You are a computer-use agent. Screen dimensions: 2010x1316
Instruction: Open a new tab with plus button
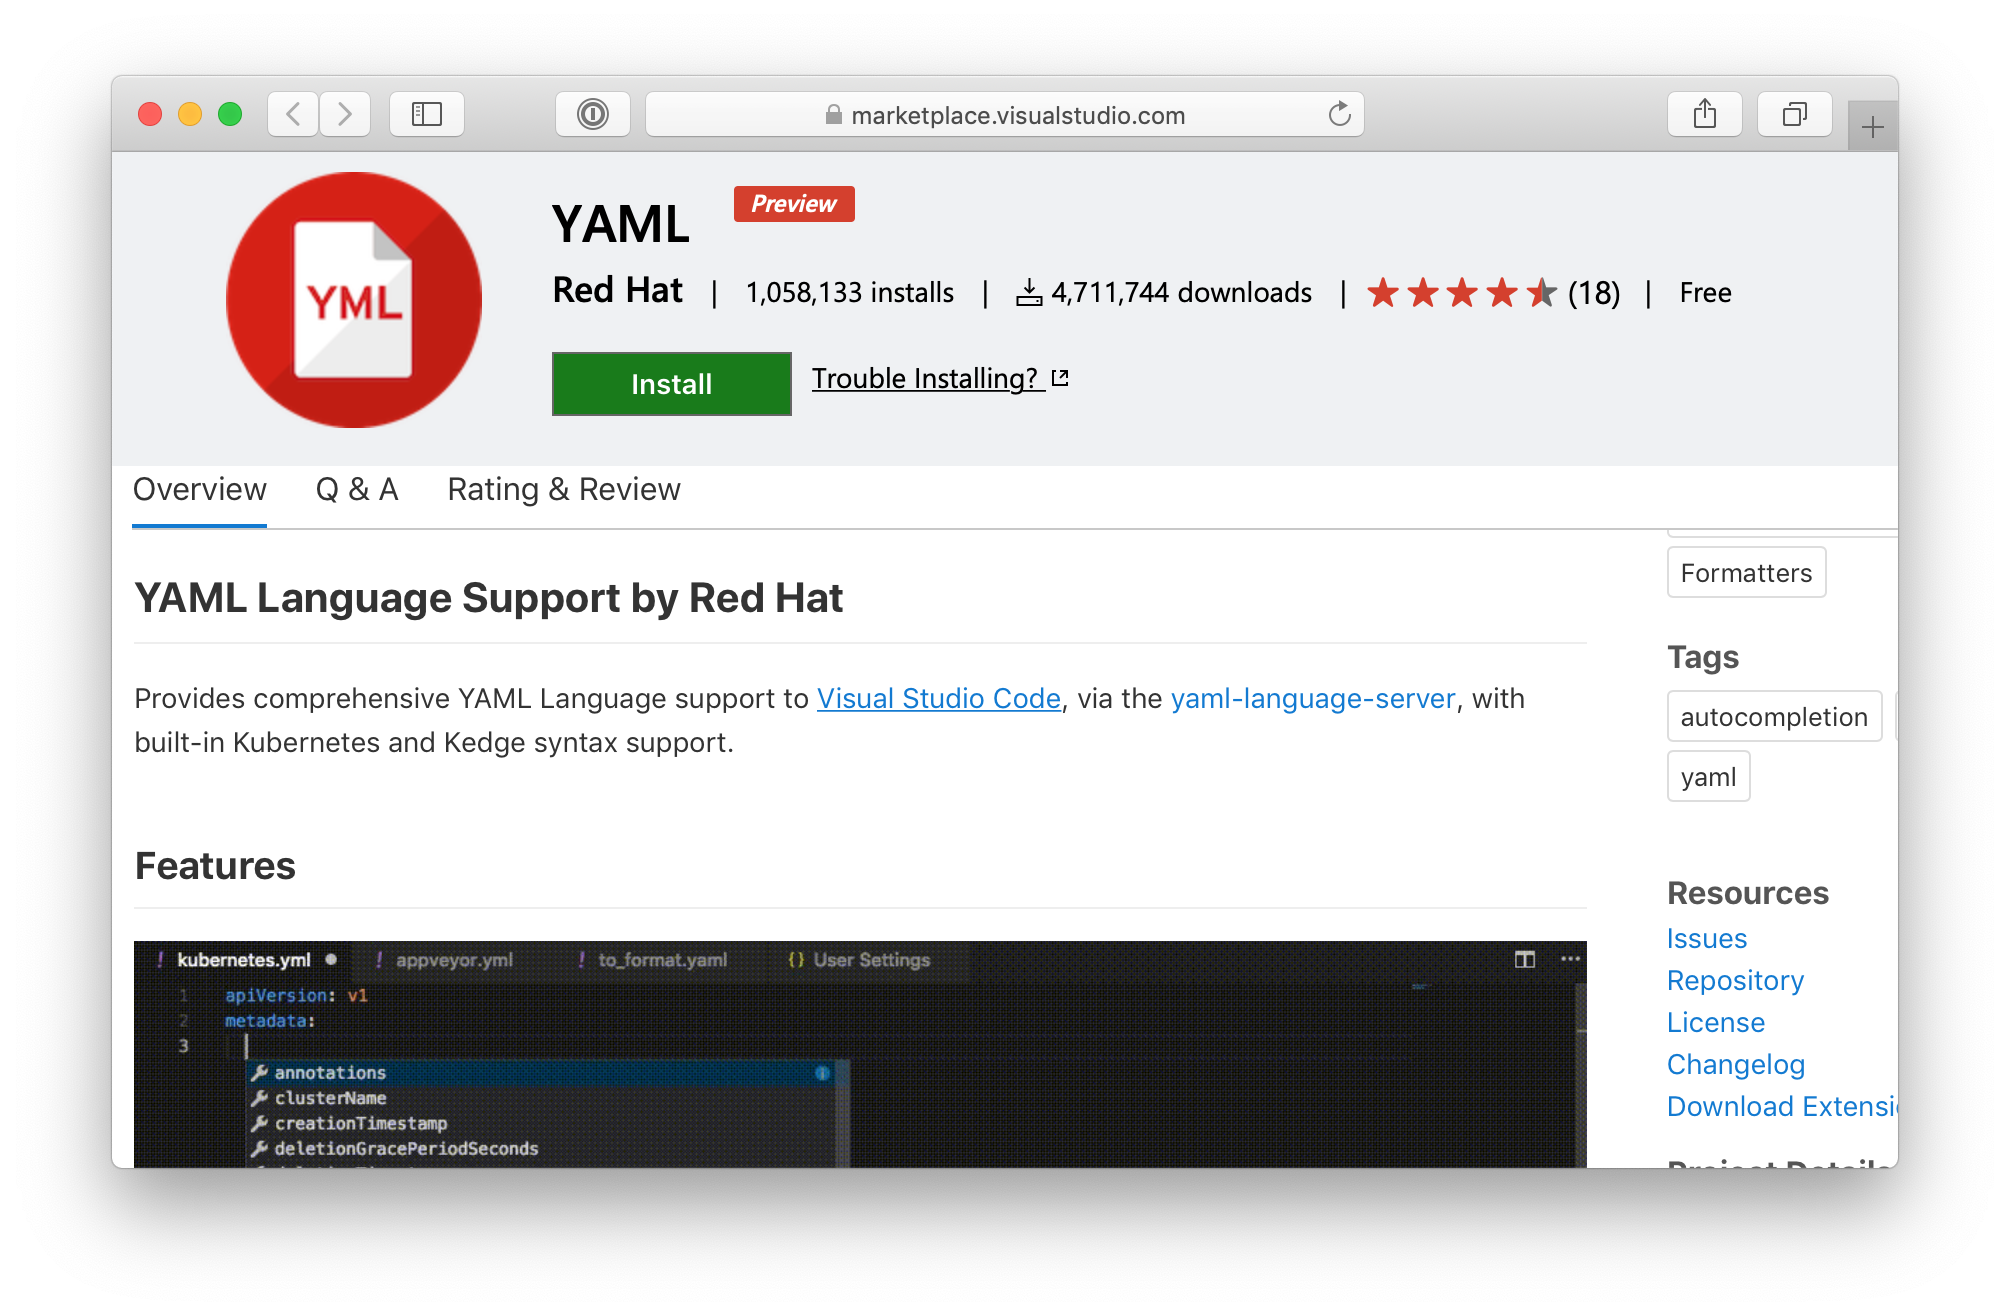click(1872, 127)
